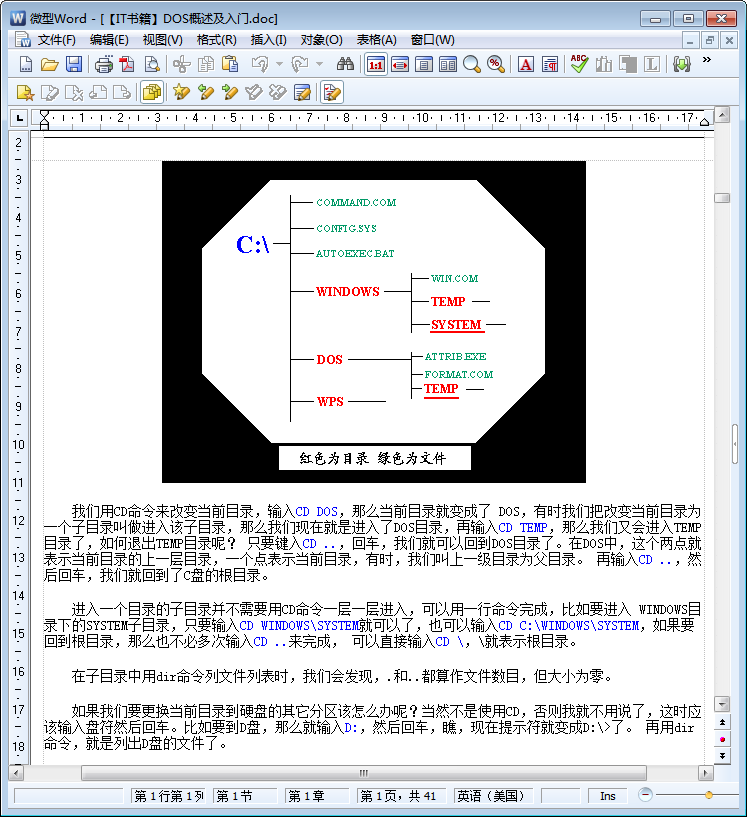Click the blue document with pencil icon
747x817 pixels.
pos(302,93)
